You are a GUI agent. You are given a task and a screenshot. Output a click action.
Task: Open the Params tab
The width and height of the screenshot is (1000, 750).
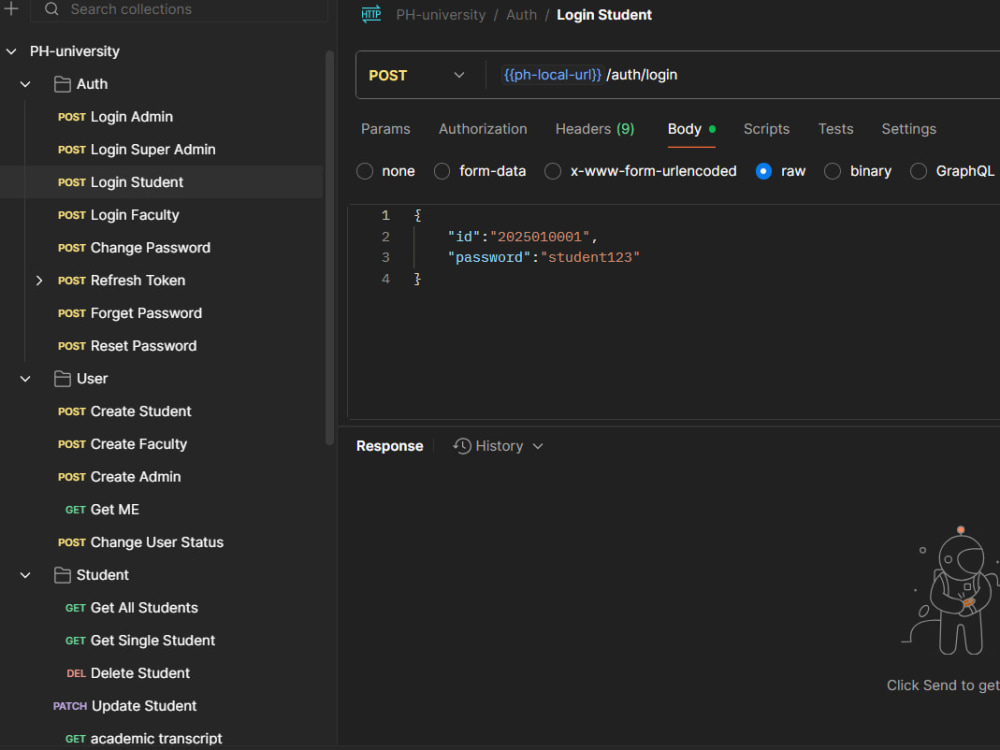[x=386, y=129]
